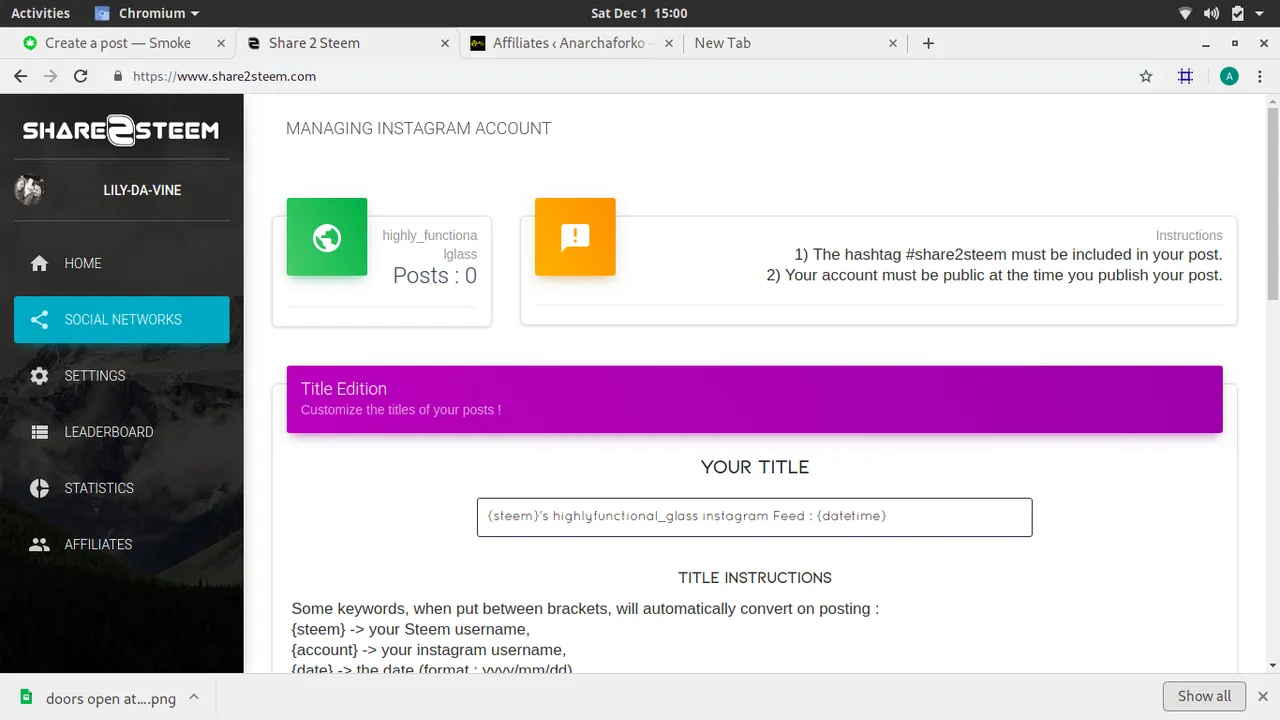Close the 'Create a post — Smoke' tab

tap(222, 43)
